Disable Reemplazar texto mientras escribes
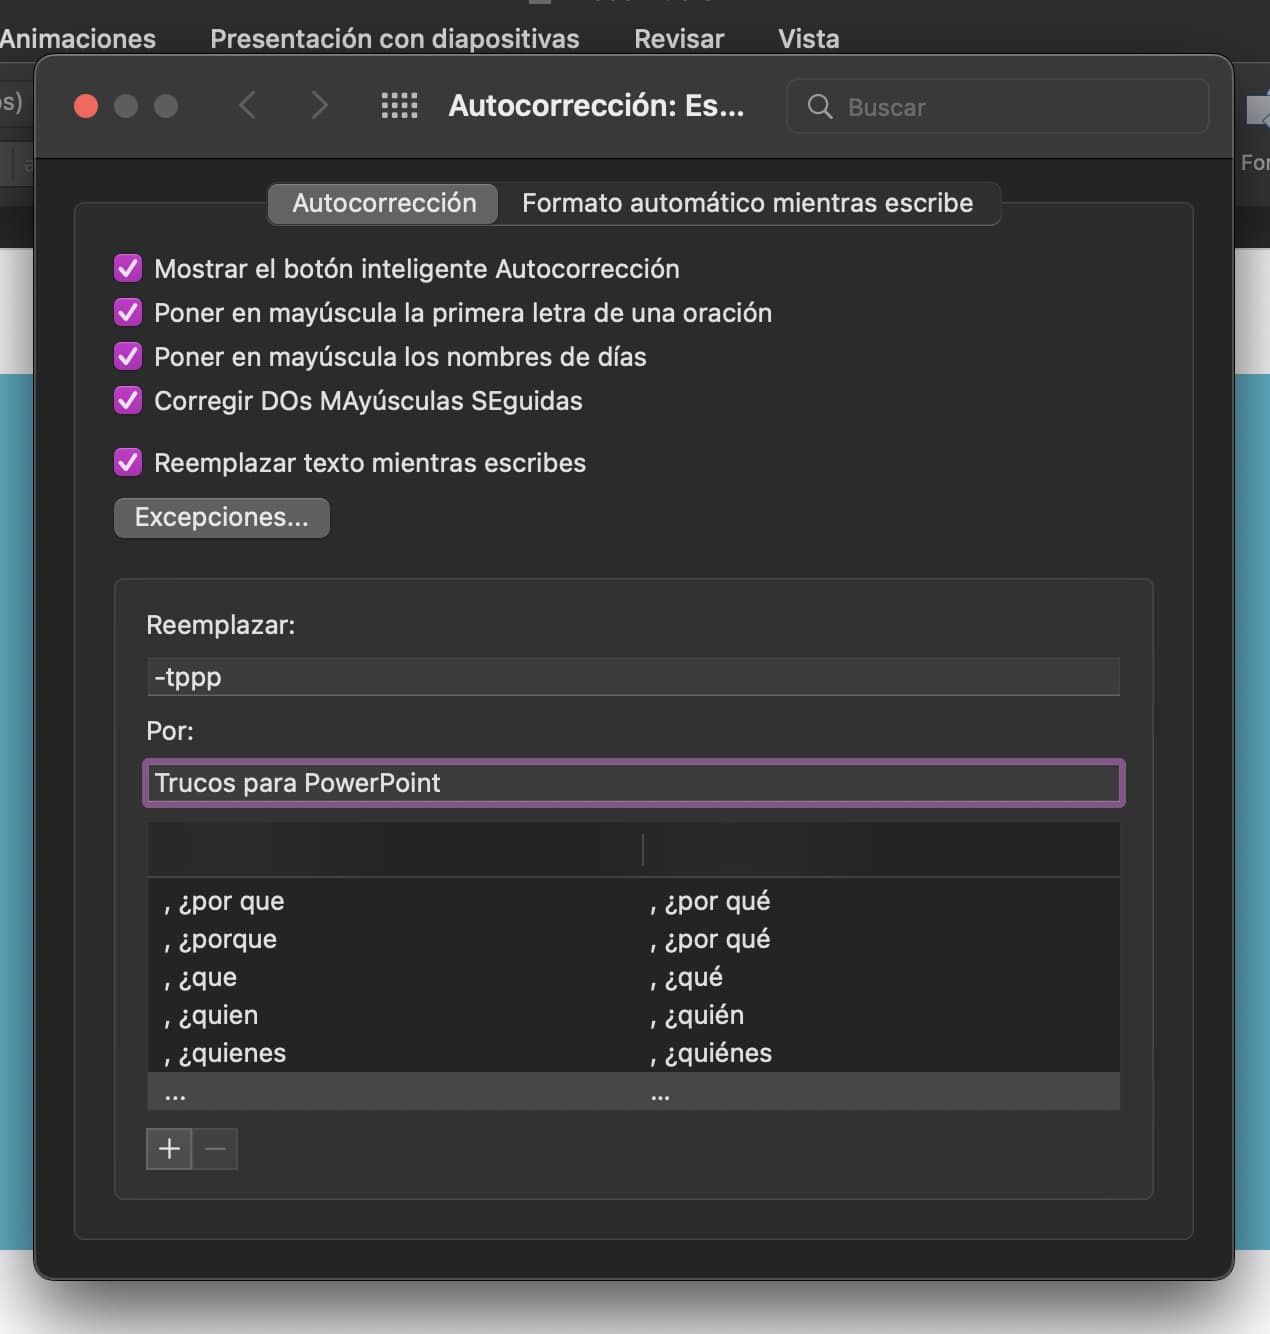Screen dimensions: 1270x1334 (128, 462)
